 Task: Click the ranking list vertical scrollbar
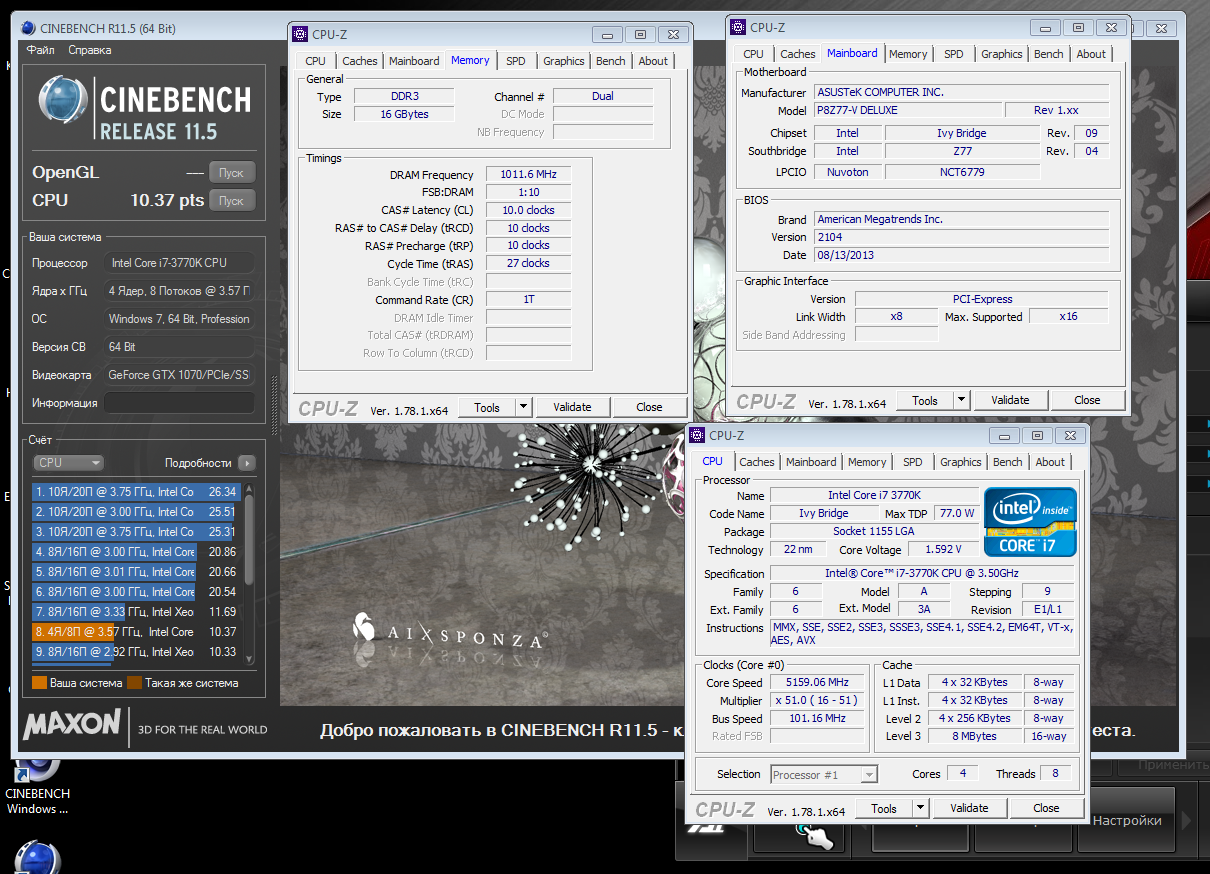[x=249, y=573]
